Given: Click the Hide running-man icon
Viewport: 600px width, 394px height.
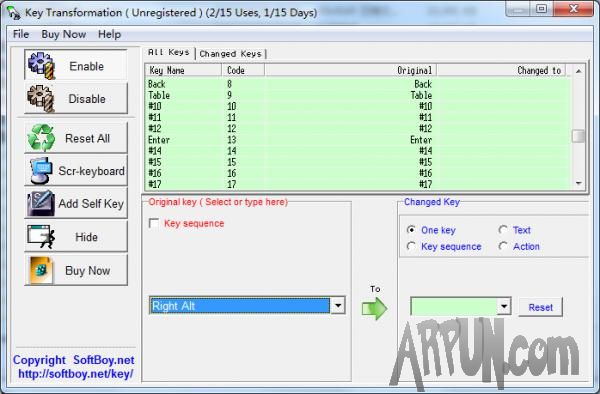Looking at the screenshot, I should (41, 236).
